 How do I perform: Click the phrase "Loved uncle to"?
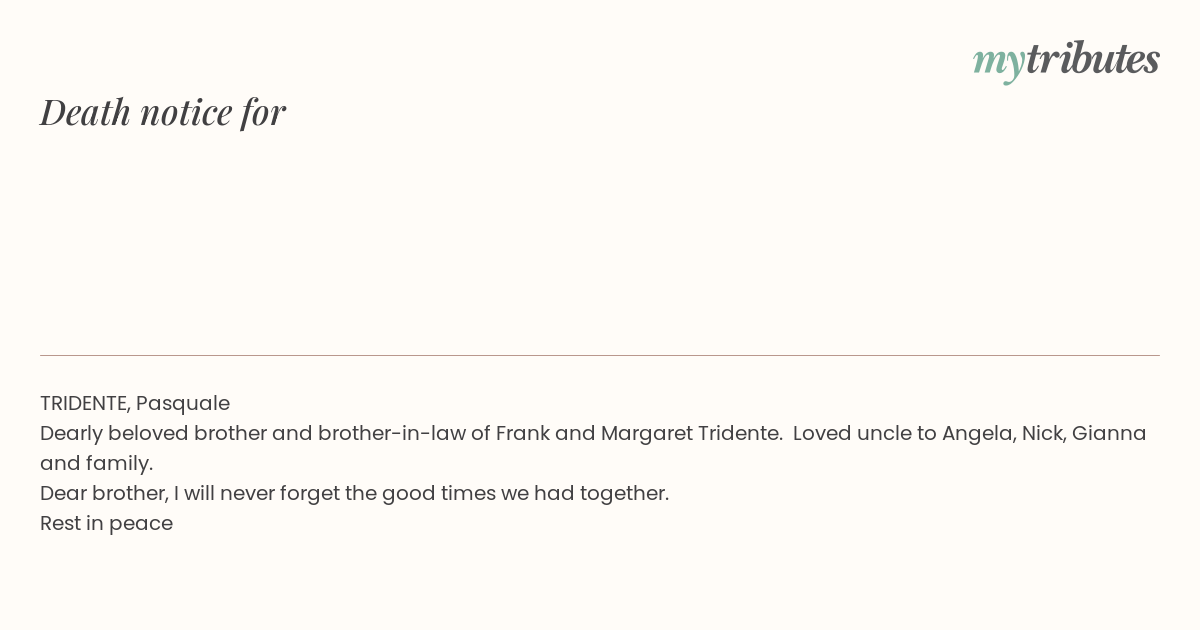click(x=865, y=433)
